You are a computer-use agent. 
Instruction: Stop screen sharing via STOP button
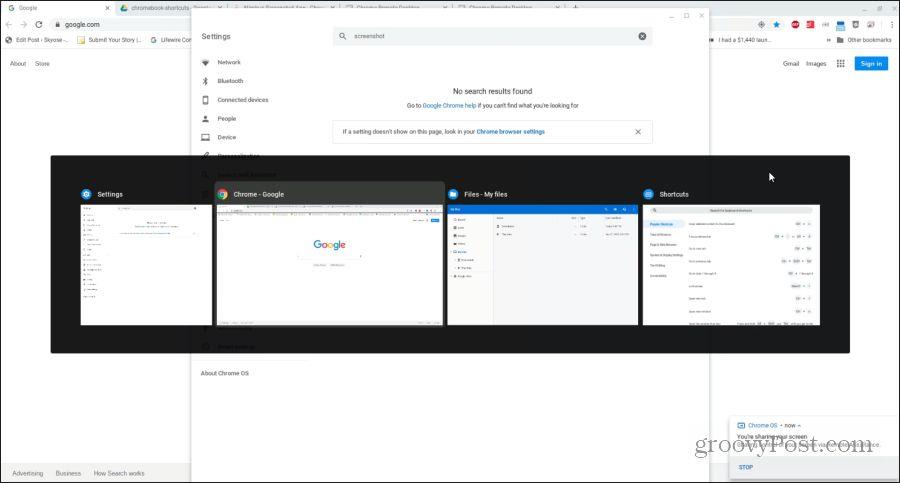746,467
